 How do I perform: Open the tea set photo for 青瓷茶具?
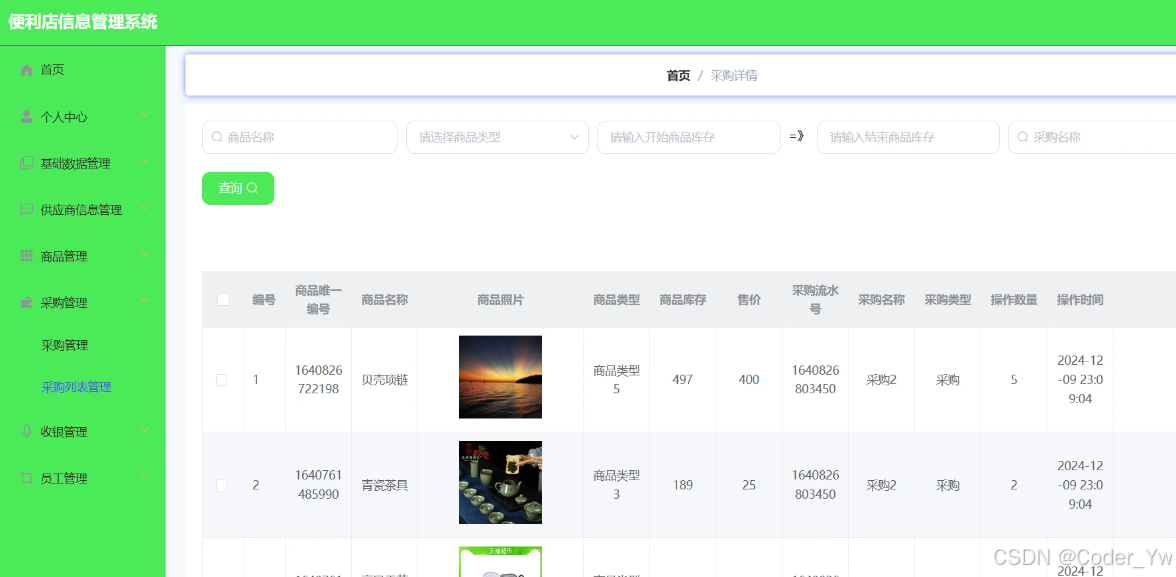[500, 482]
